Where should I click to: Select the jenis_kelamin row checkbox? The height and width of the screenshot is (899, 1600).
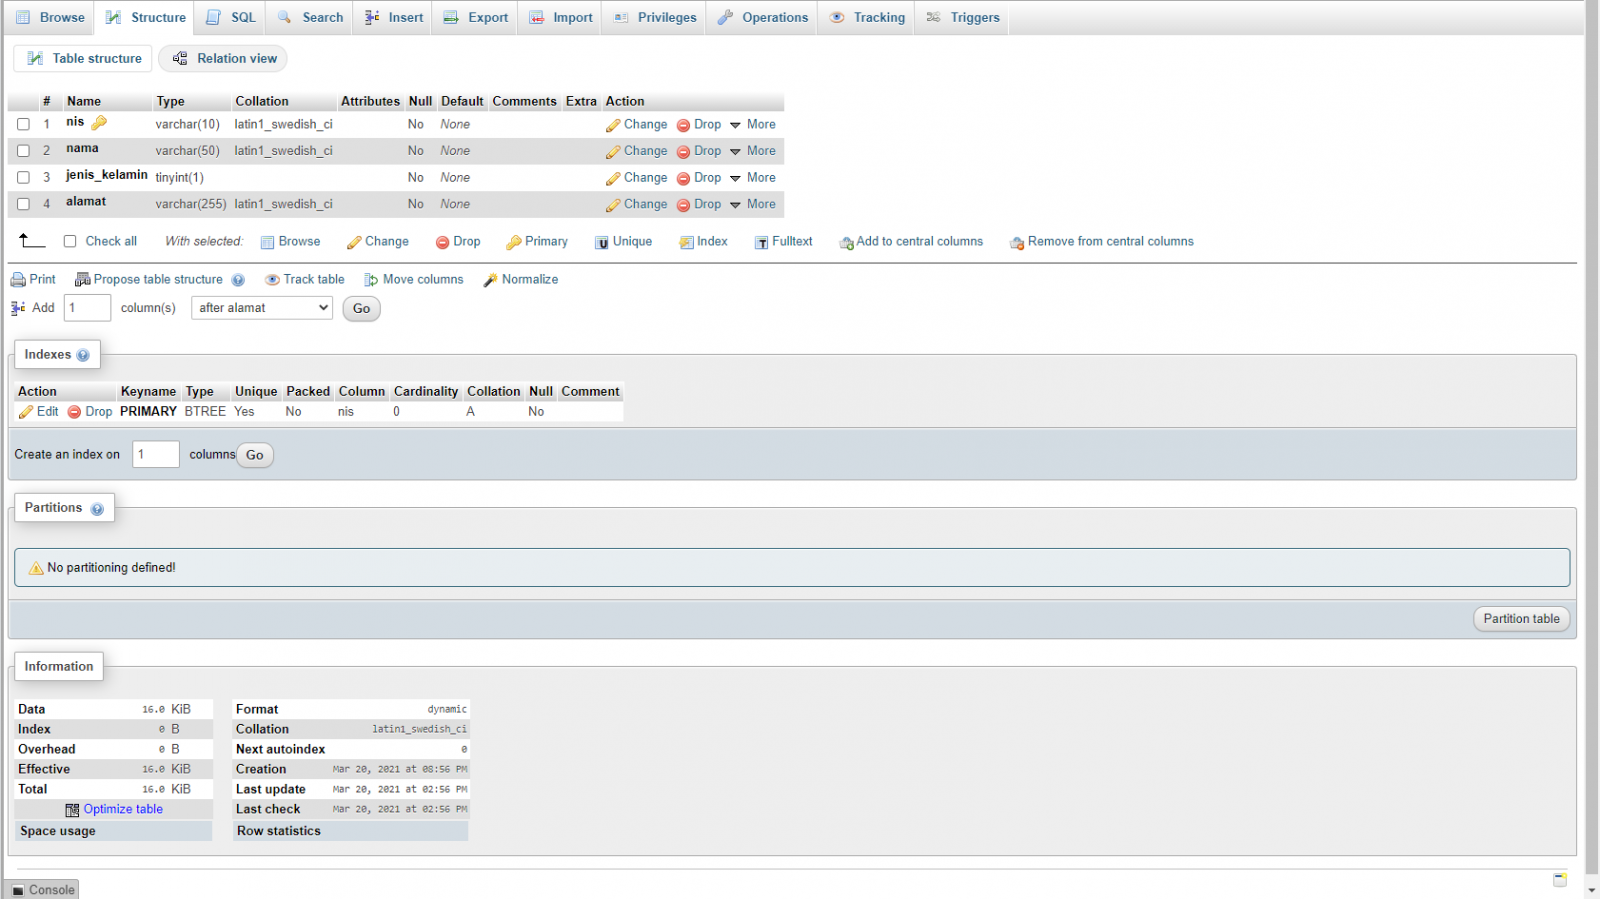pyautogui.click(x=23, y=178)
